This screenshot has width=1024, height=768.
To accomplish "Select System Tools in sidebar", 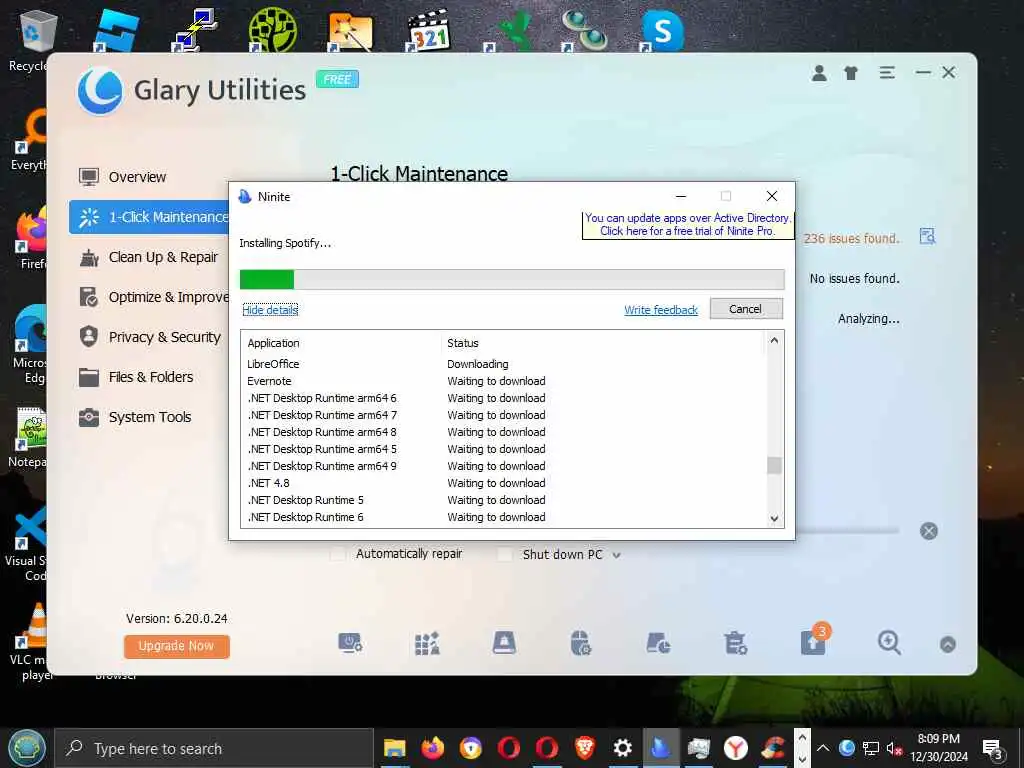I will pos(135,417).
